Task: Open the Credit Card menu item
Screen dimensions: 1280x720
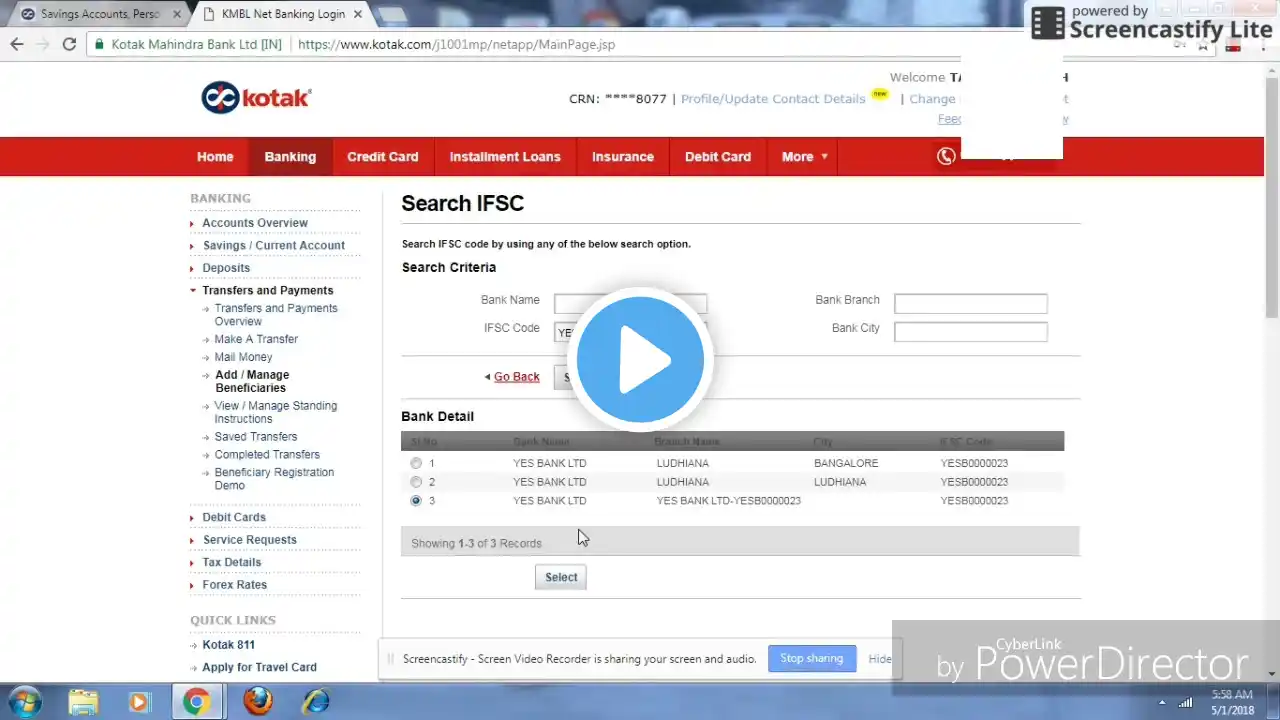Action: click(383, 157)
